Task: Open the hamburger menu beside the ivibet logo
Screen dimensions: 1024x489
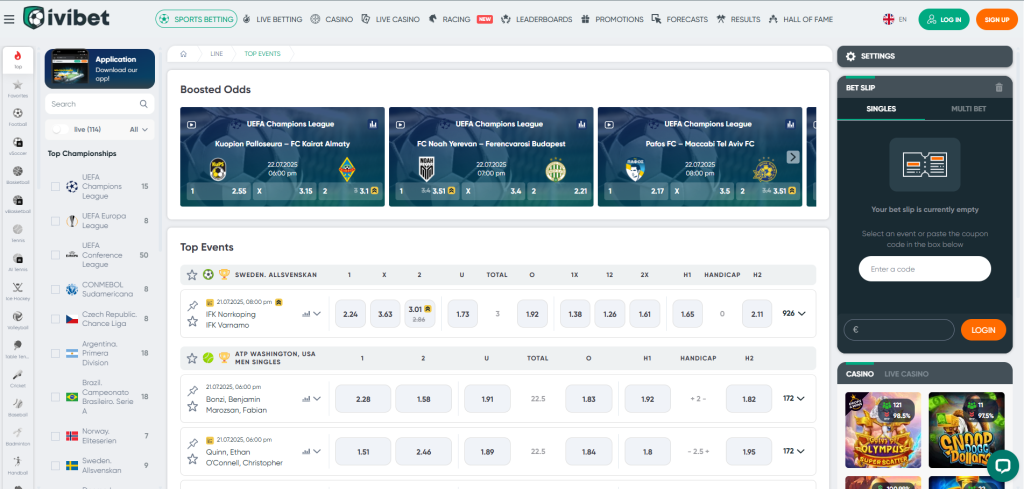Action: [8, 20]
